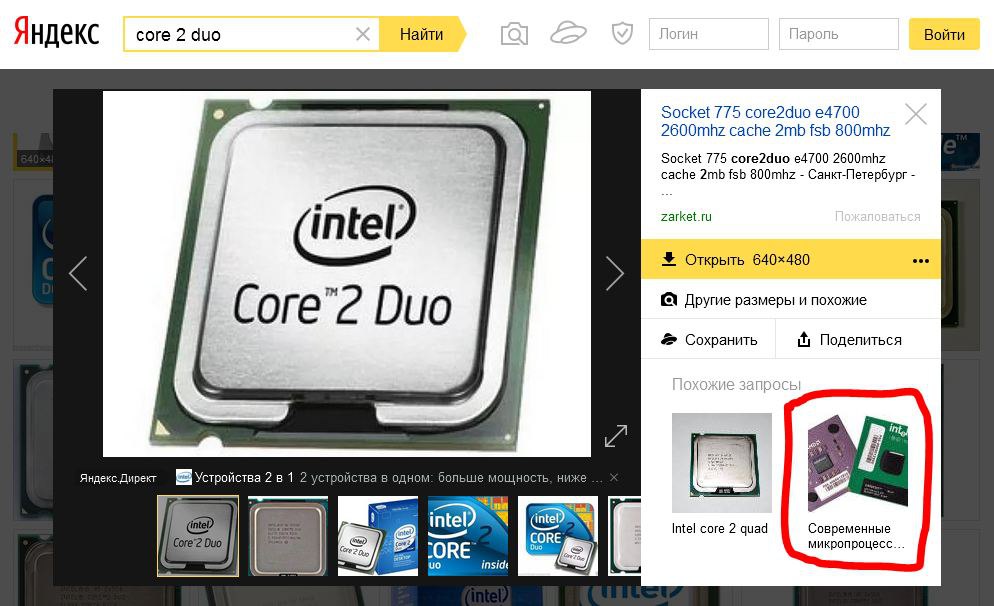Click the family filter shield icon

coord(622,34)
